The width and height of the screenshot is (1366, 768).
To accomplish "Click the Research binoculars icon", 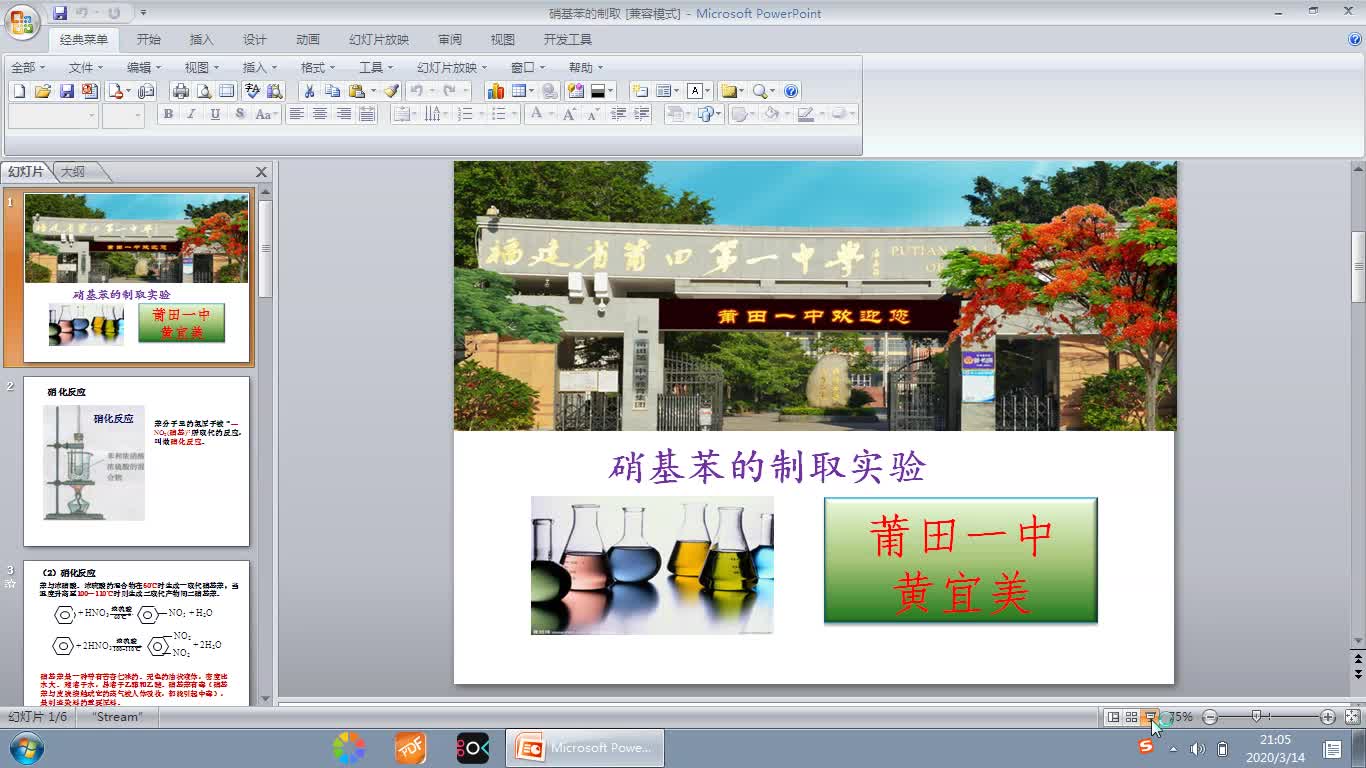I will coord(274,91).
